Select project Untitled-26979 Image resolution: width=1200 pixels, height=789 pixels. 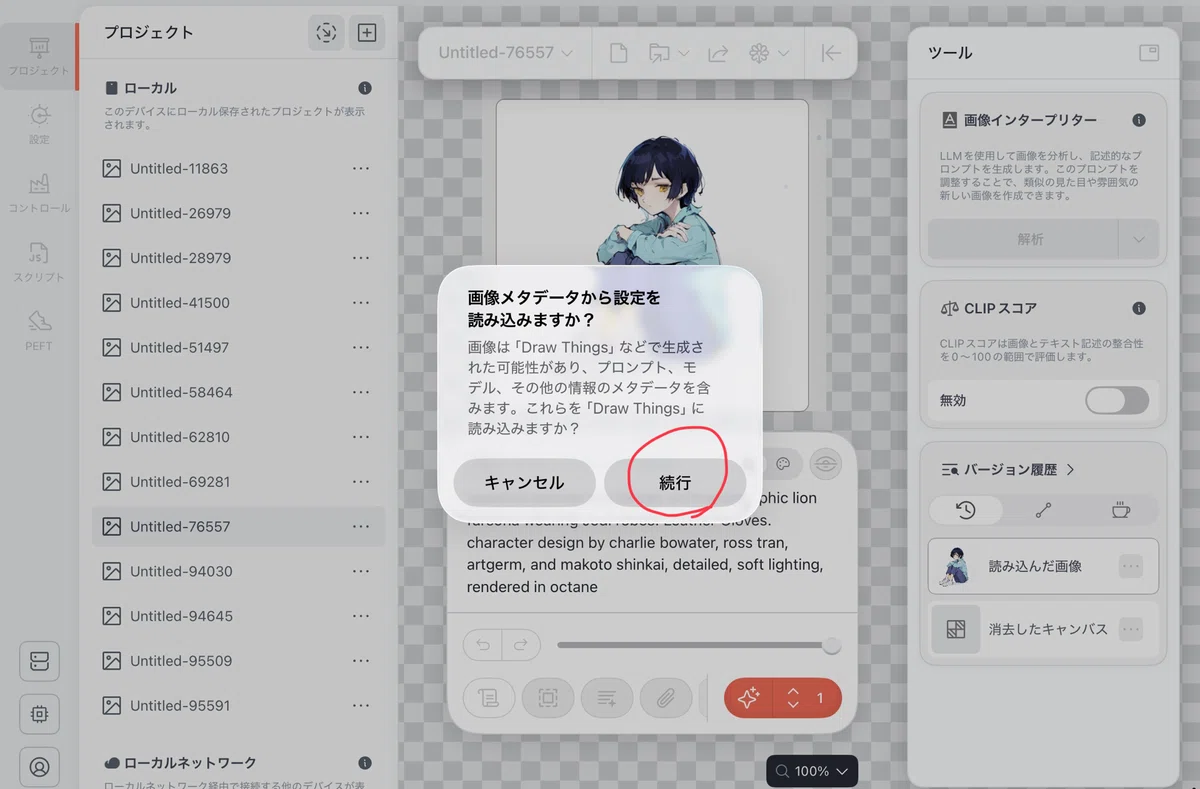pos(238,213)
